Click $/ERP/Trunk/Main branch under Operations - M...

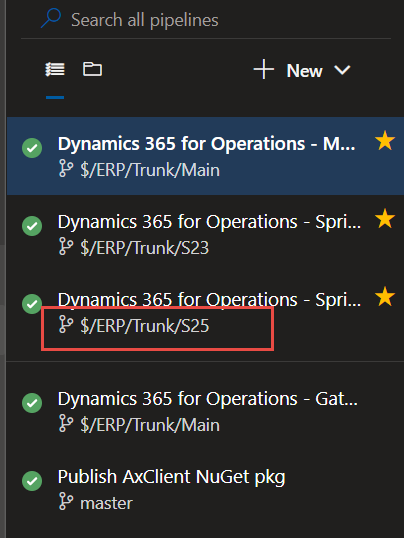click(150, 170)
